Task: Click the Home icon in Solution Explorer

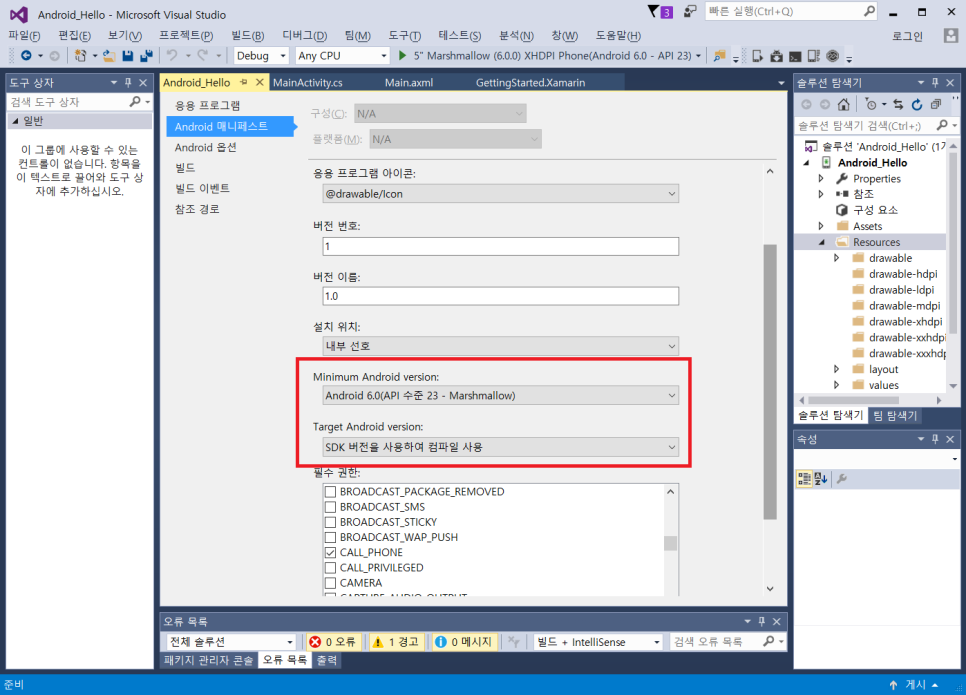Action: tap(843, 105)
